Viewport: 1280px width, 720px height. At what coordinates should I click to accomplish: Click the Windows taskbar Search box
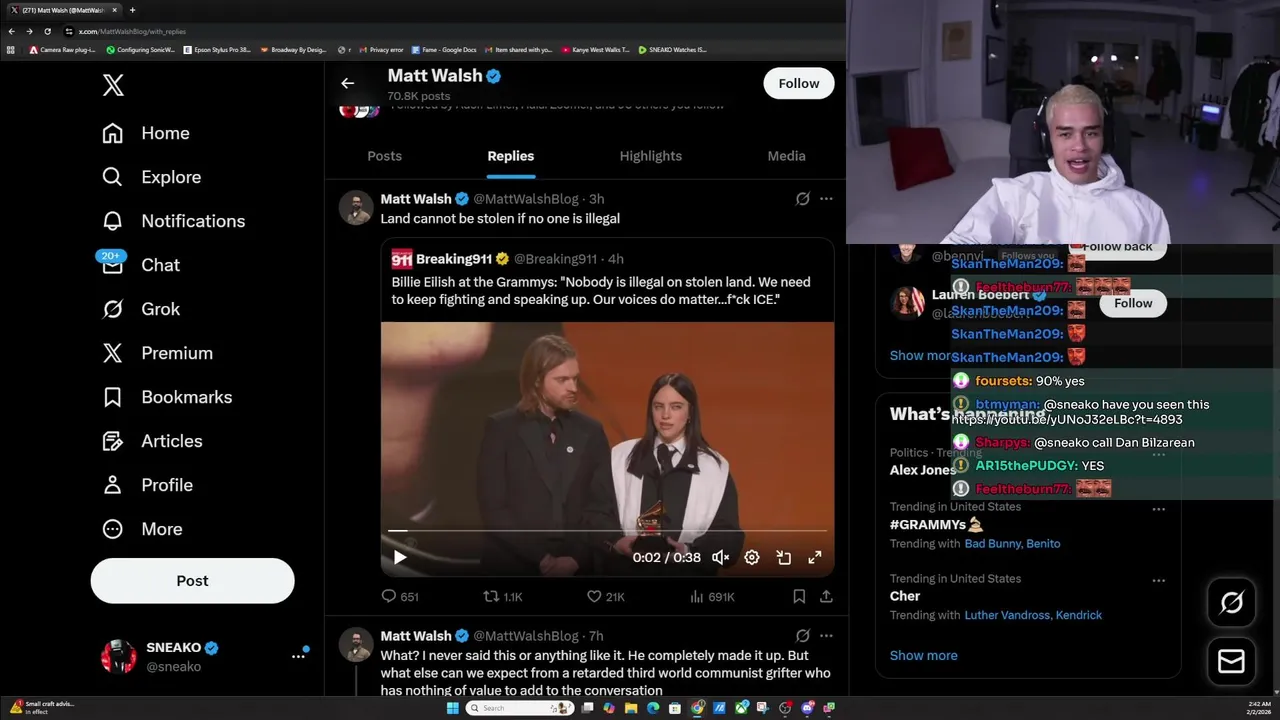coord(520,708)
